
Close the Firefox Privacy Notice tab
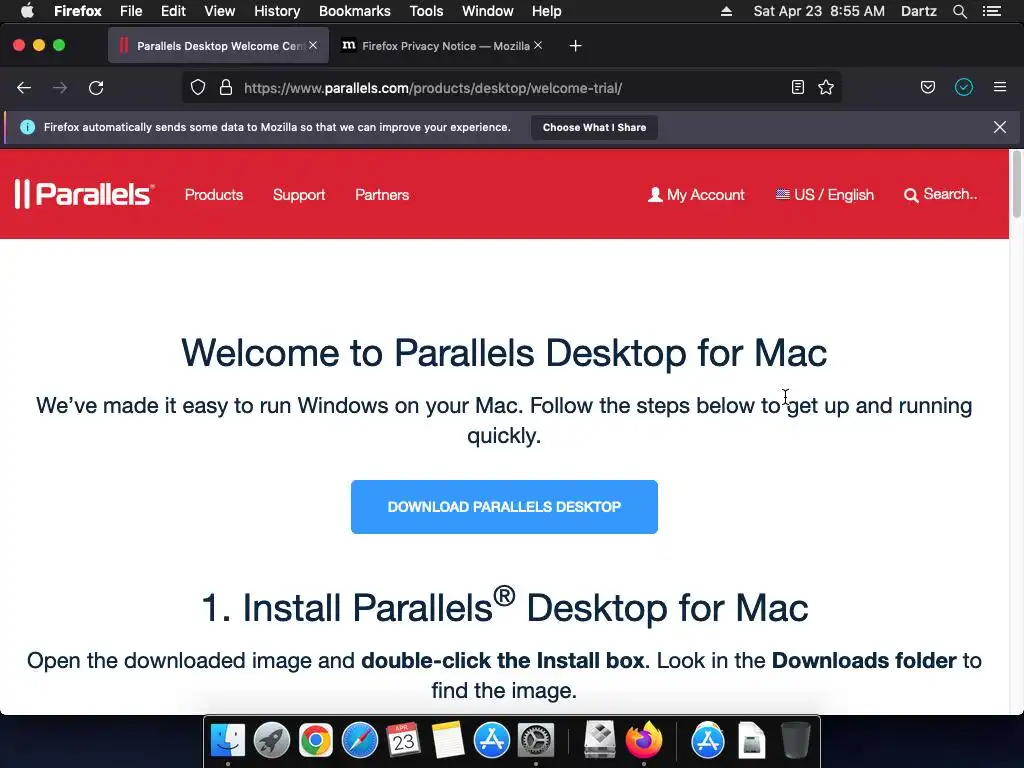[x=538, y=45]
